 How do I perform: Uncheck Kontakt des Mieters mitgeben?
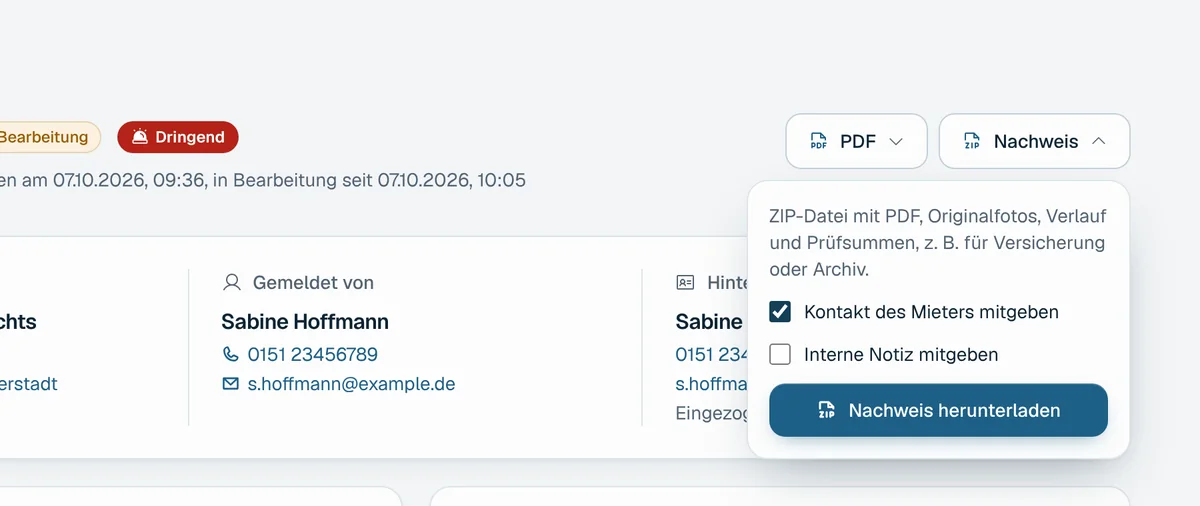(x=780, y=312)
